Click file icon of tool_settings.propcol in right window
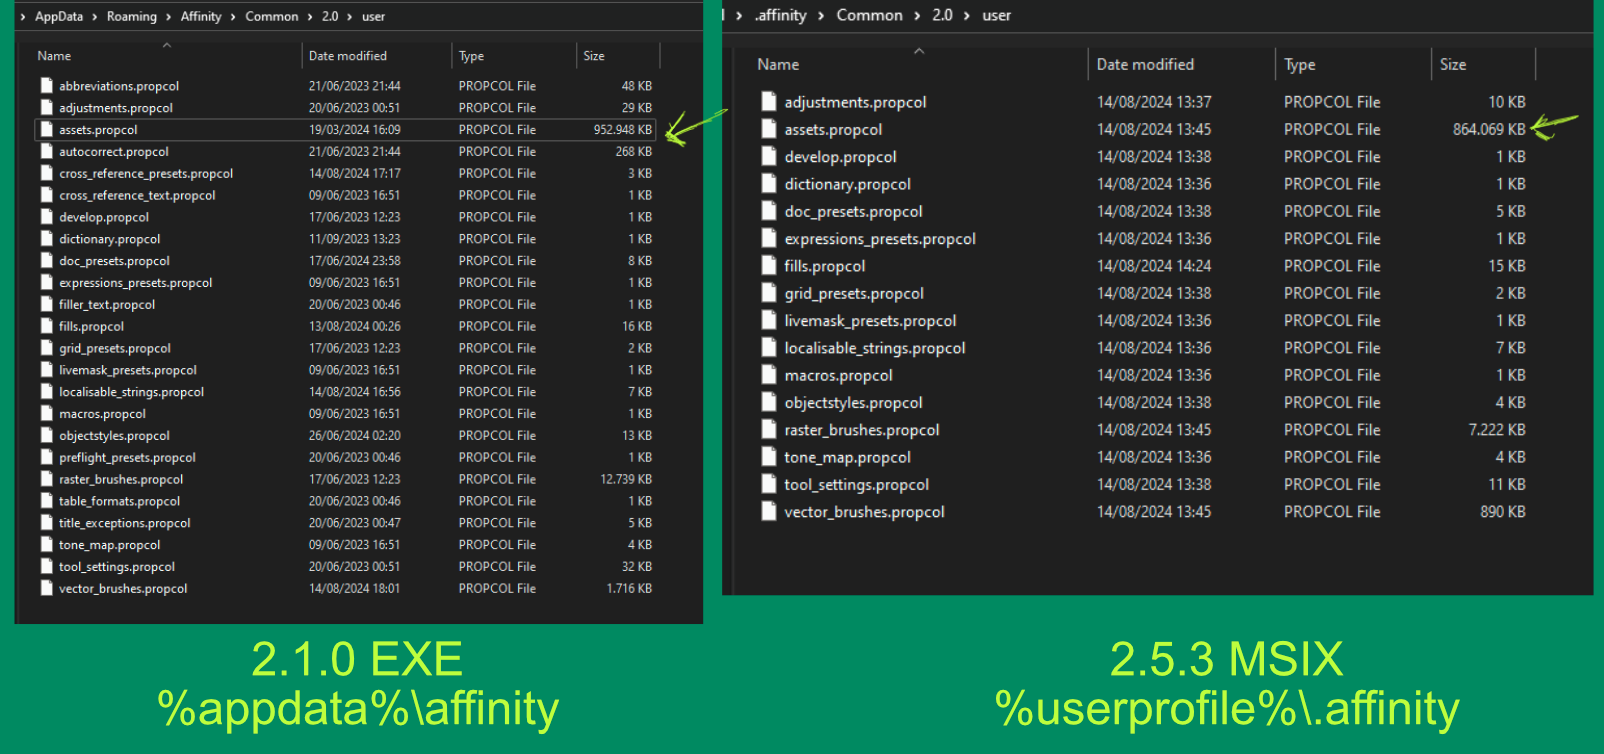 (768, 484)
